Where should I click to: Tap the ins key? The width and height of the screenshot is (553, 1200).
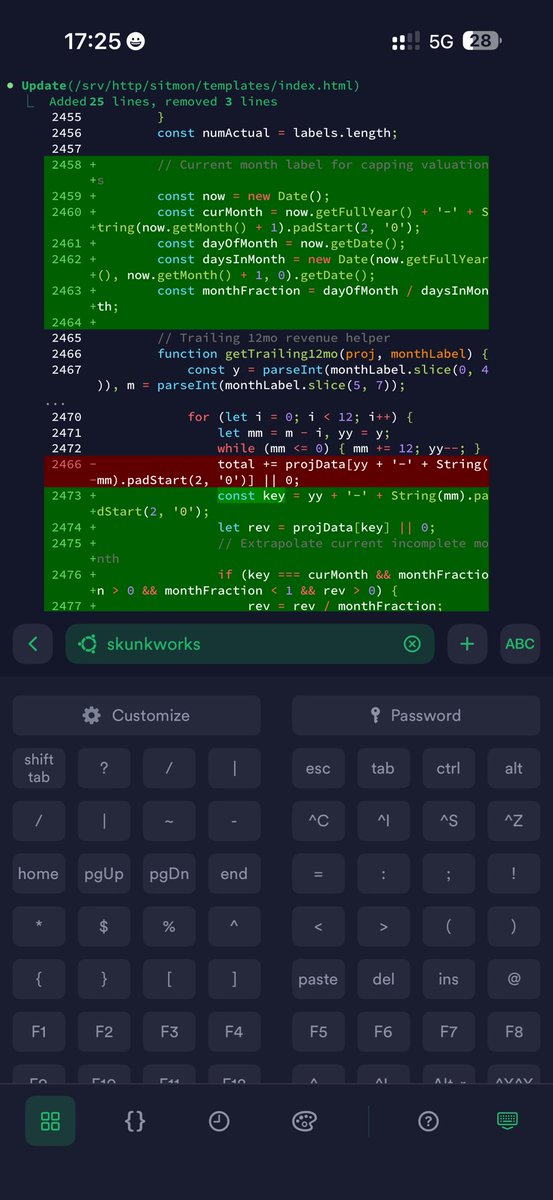pyautogui.click(x=448, y=980)
